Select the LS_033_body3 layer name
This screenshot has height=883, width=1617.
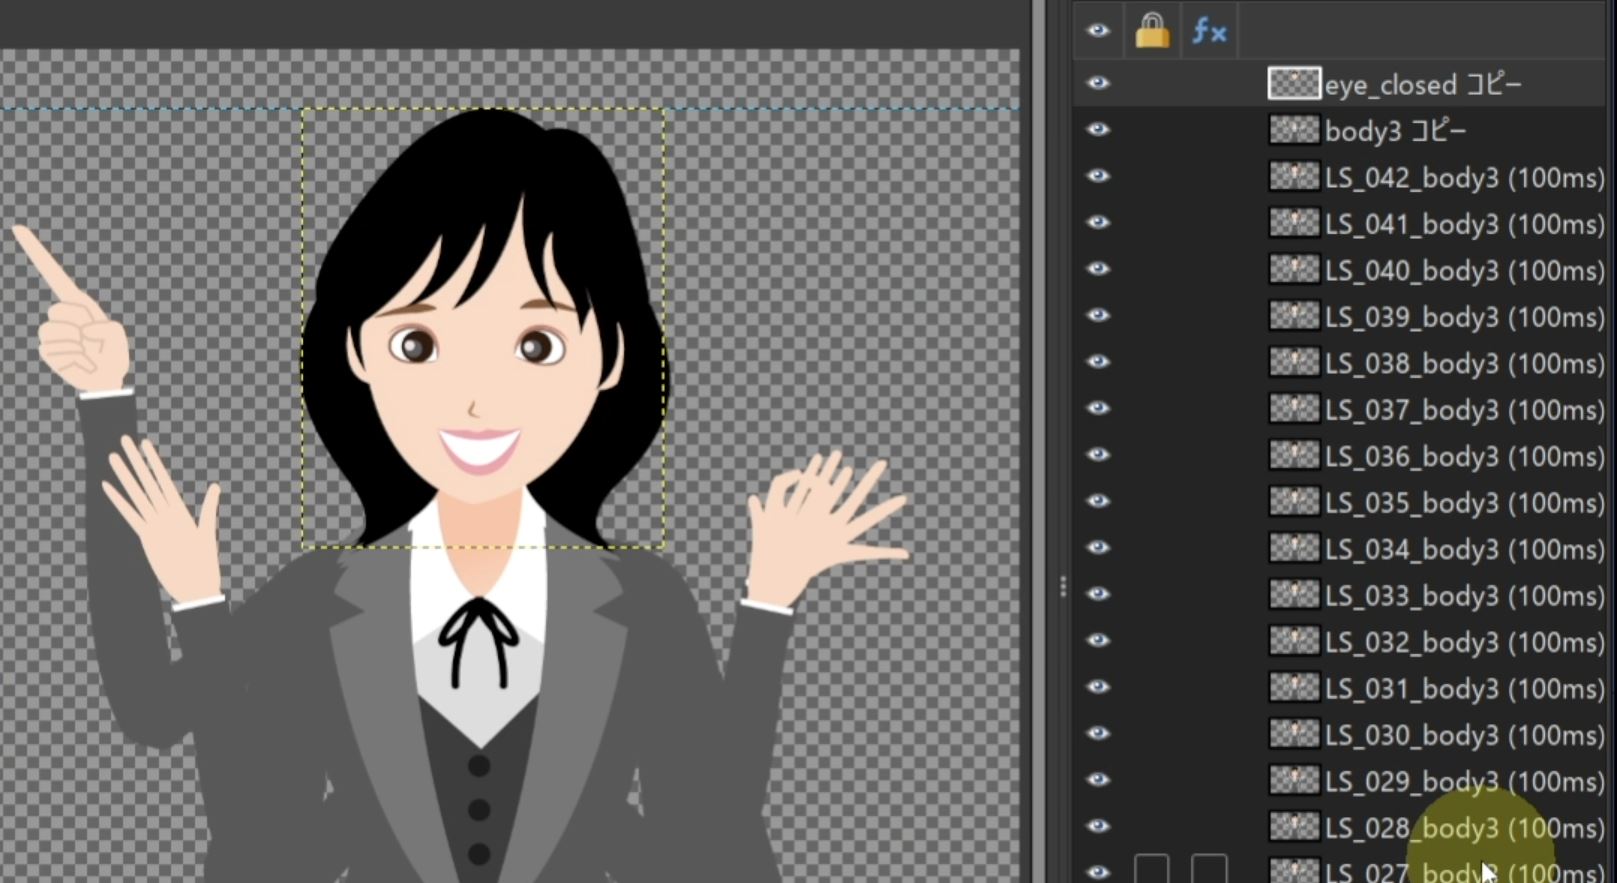coord(1463,595)
